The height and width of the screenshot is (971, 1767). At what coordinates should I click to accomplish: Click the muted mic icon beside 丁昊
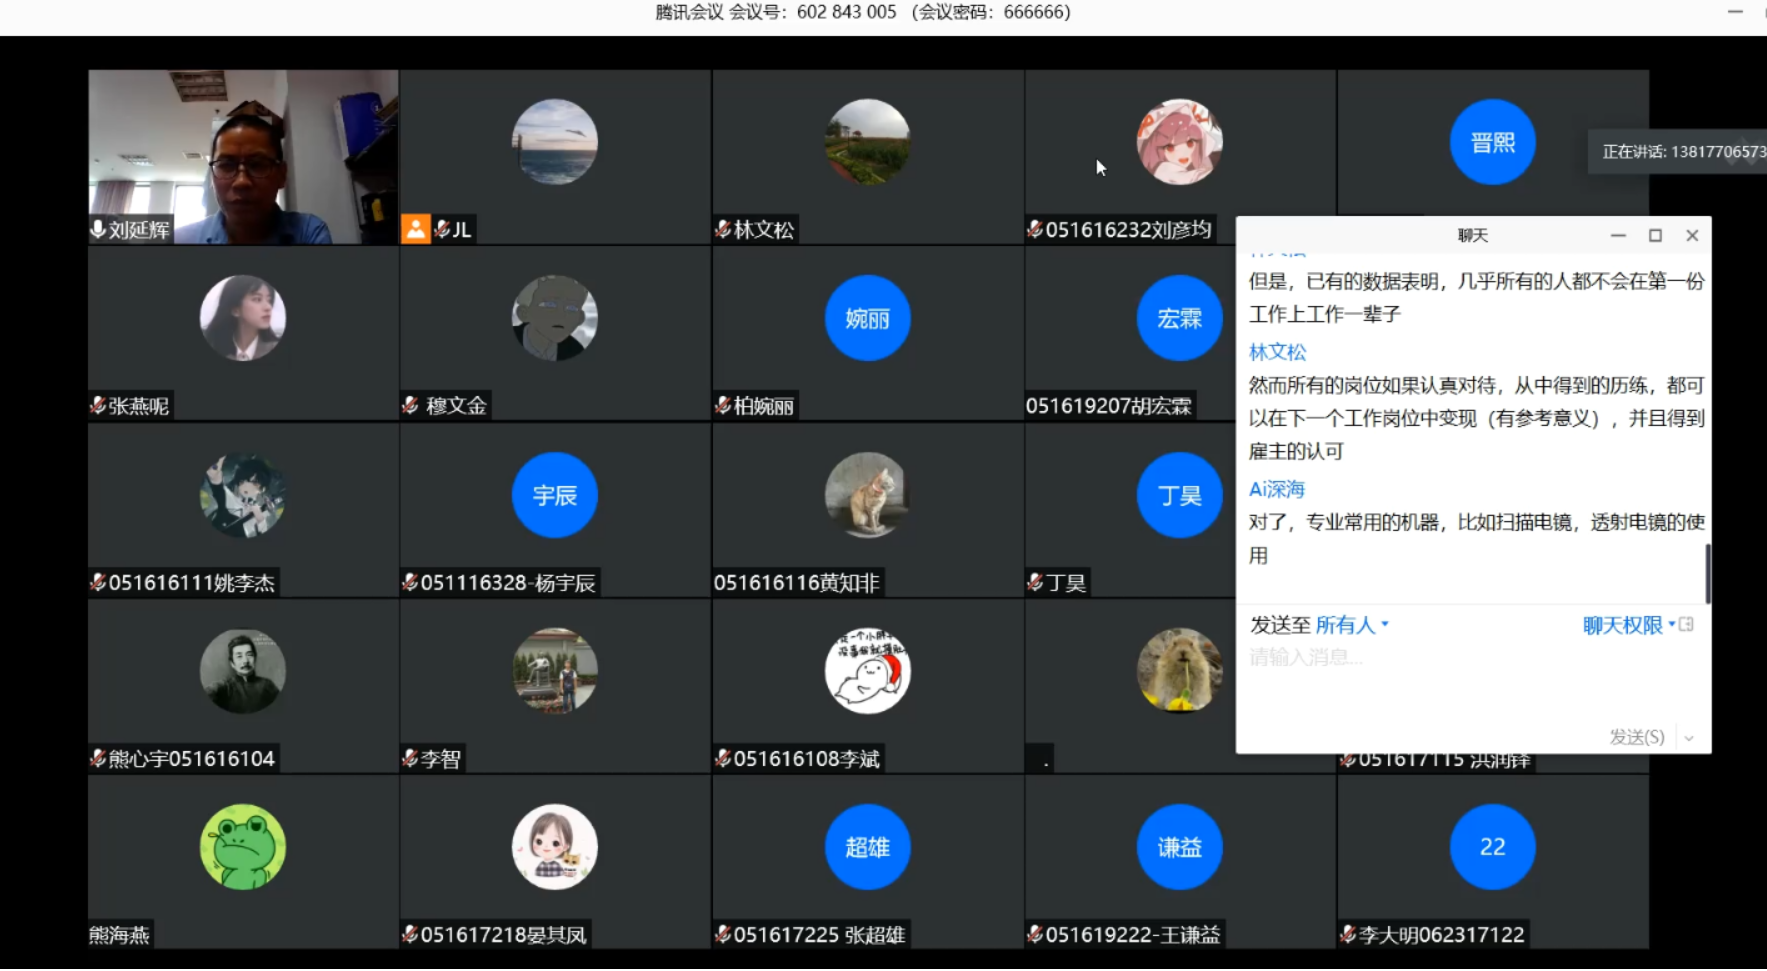click(1035, 582)
